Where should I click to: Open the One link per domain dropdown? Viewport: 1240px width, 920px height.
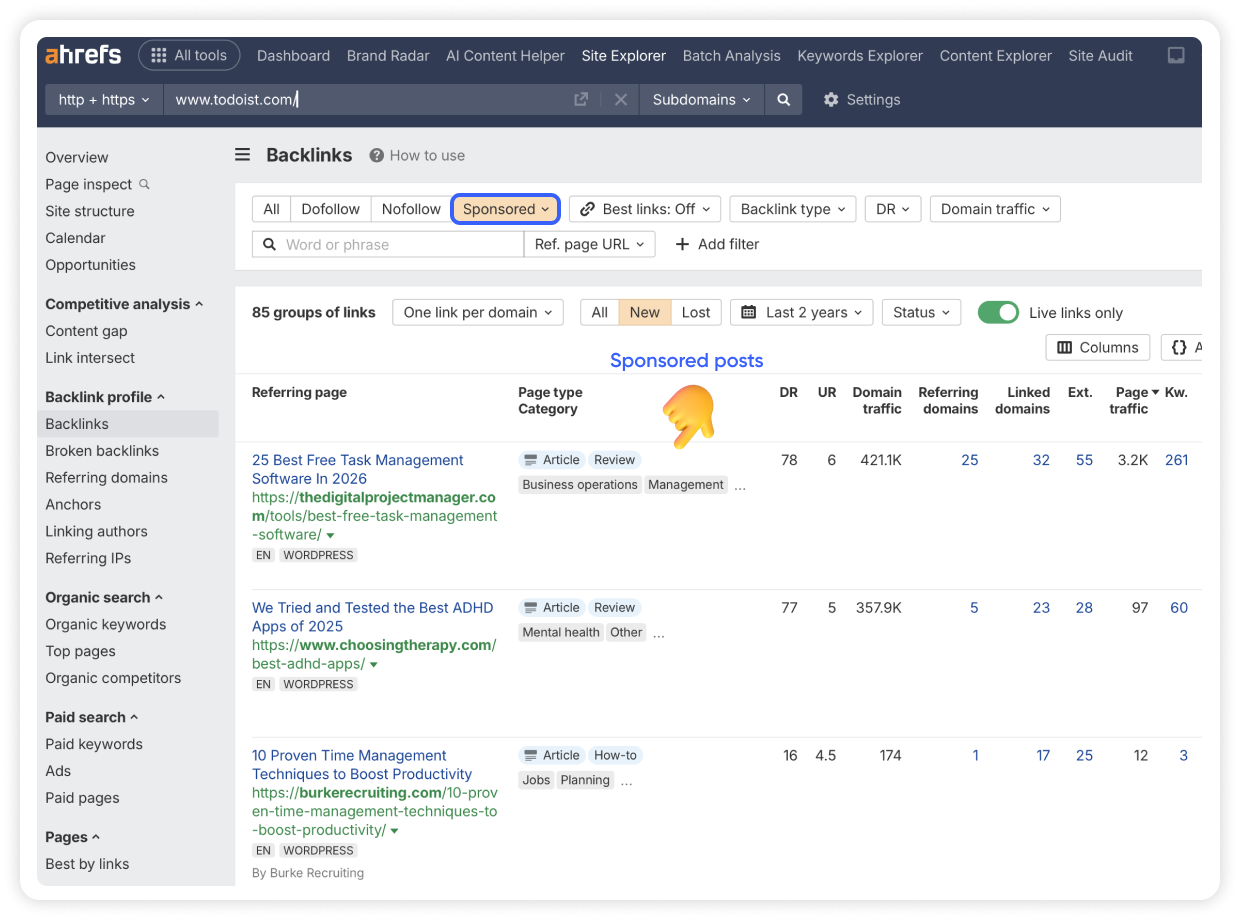point(477,312)
